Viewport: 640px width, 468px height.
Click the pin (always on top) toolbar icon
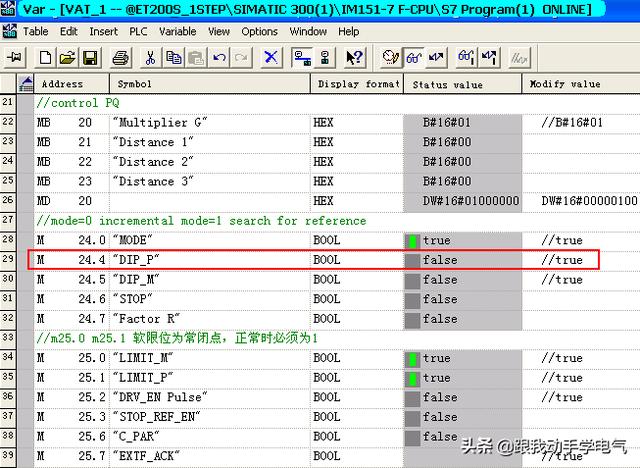(15, 58)
